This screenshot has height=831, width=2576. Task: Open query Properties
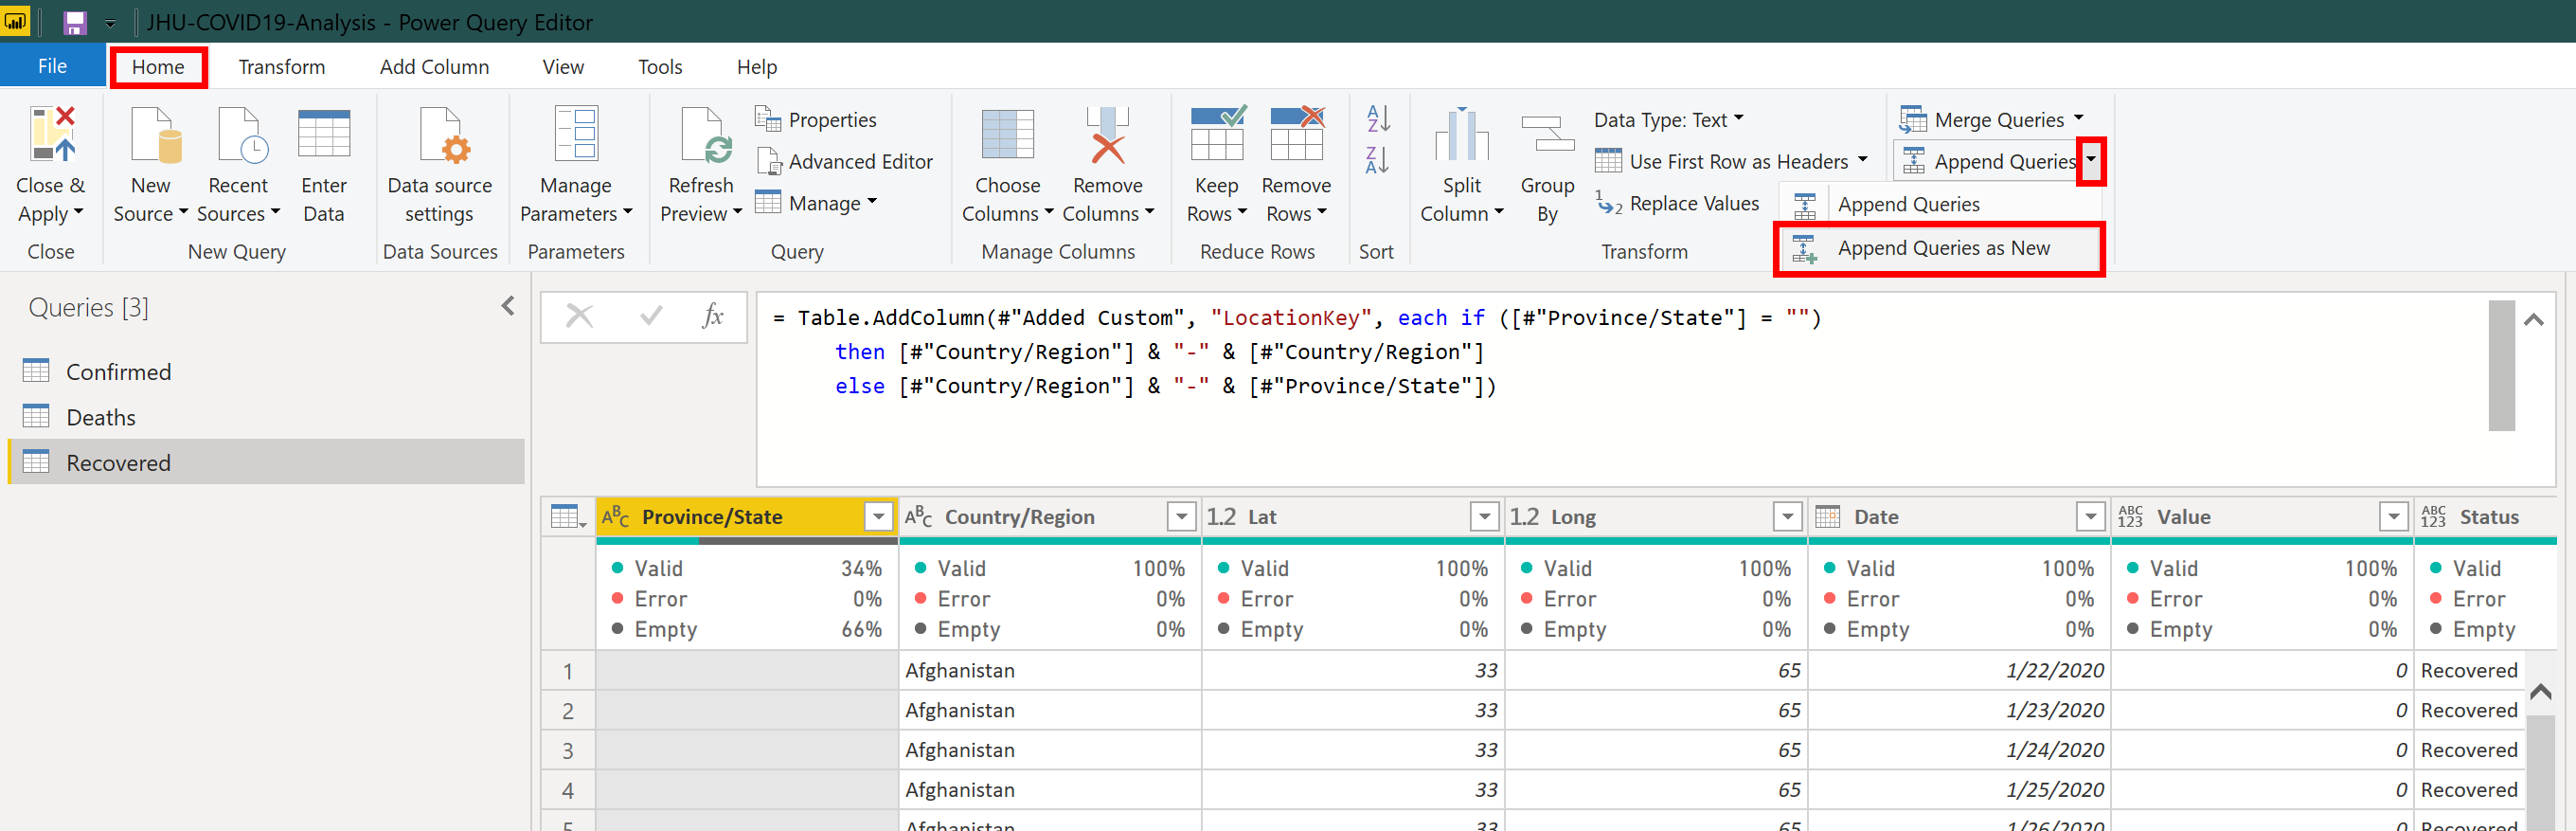point(816,120)
